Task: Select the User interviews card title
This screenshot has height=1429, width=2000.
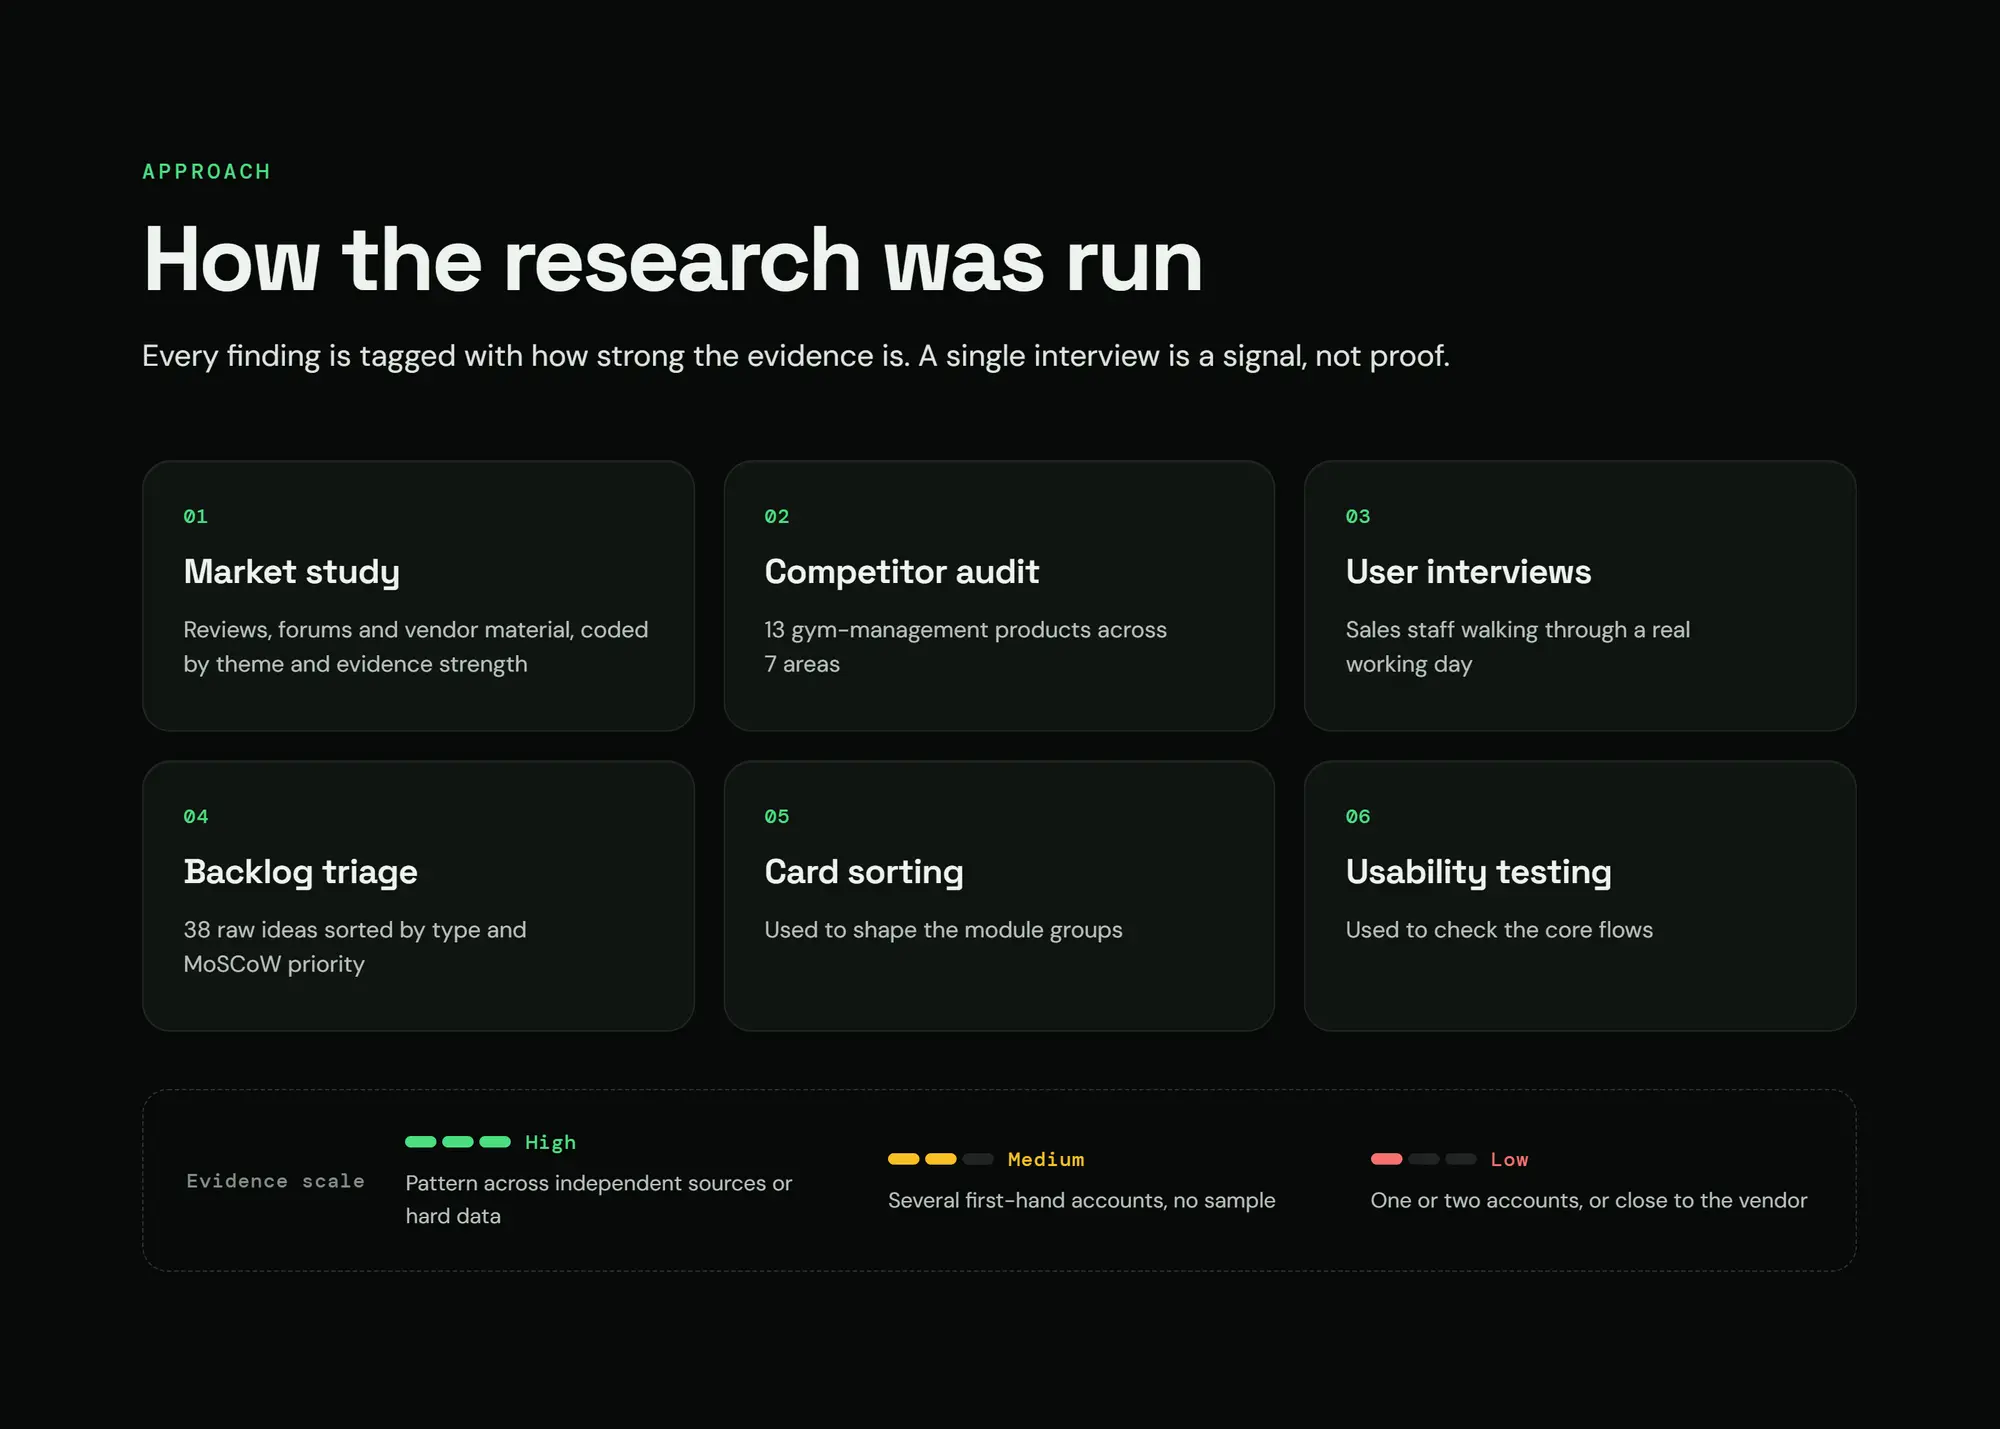Action: [x=1468, y=572]
